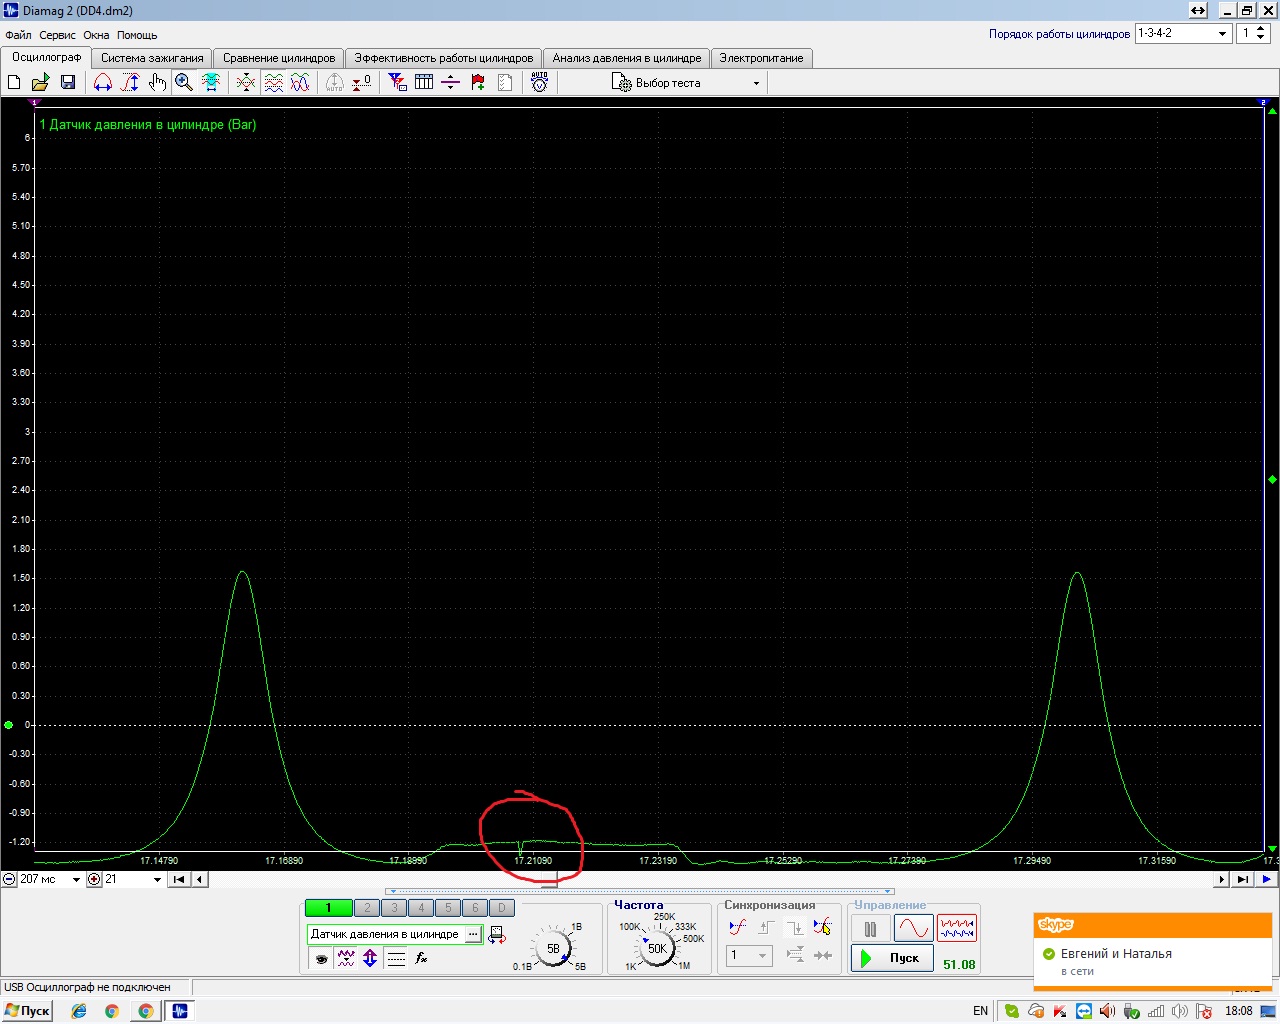This screenshot has height=1024, width=1280.
Task: Switch to the multi-waveform display mode
Action: pos(957,929)
